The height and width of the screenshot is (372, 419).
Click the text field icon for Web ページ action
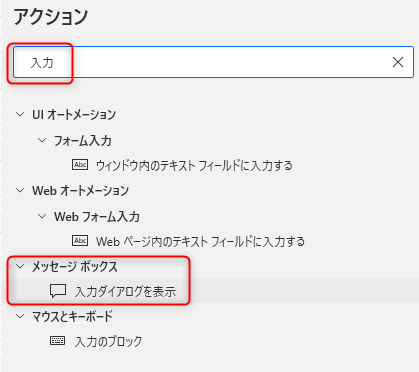[x=80, y=241]
